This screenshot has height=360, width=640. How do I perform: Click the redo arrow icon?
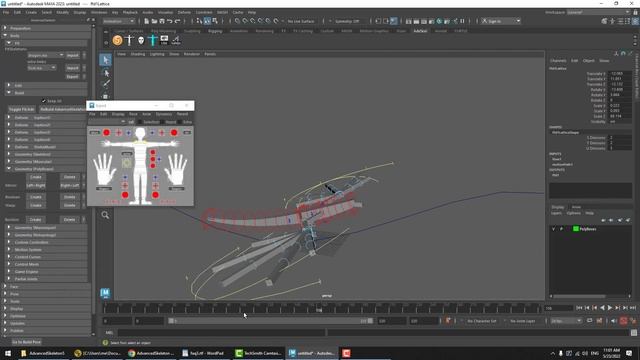click(177, 21)
